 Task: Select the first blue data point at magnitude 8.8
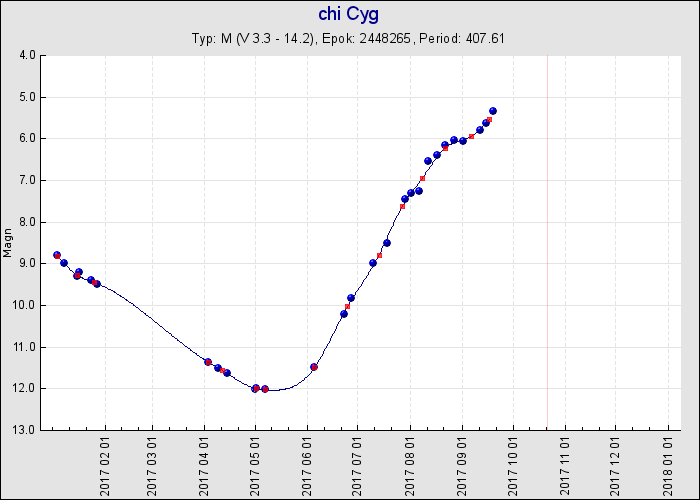tap(57, 255)
